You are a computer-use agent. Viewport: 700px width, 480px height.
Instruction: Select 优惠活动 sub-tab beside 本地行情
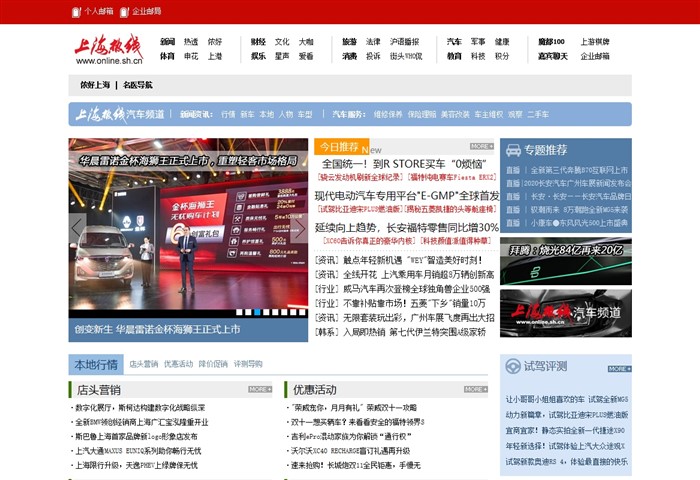click(x=178, y=364)
